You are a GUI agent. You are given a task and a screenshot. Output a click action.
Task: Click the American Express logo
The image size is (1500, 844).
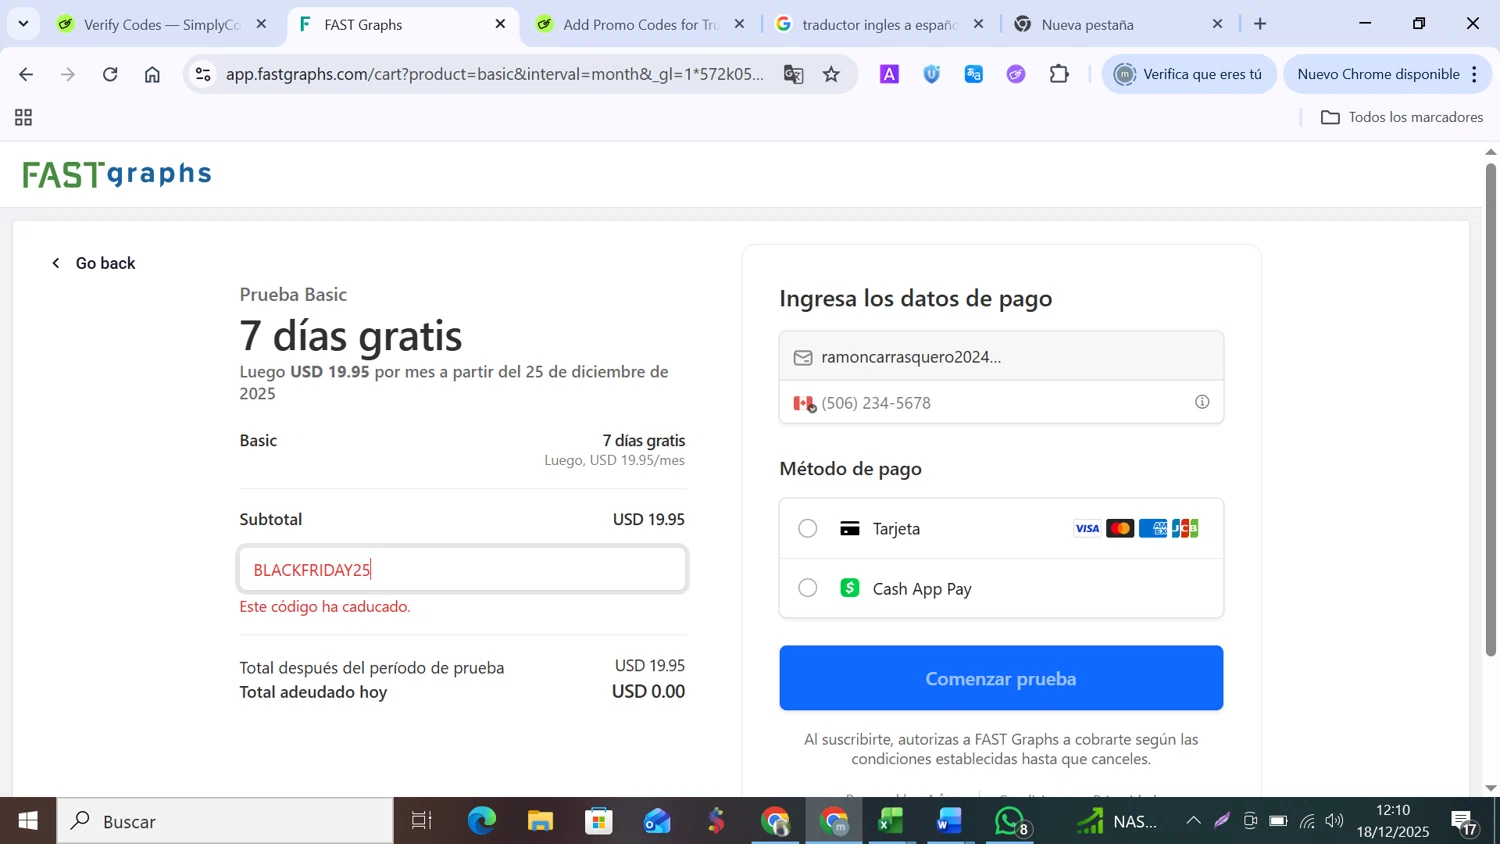(x=1152, y=528)
